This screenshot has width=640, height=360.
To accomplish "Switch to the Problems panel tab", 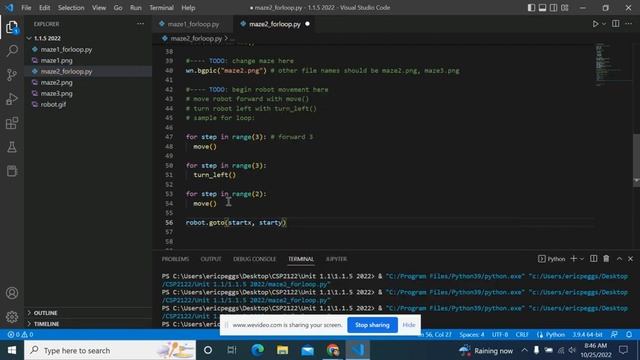I will [x=175, y=259].
